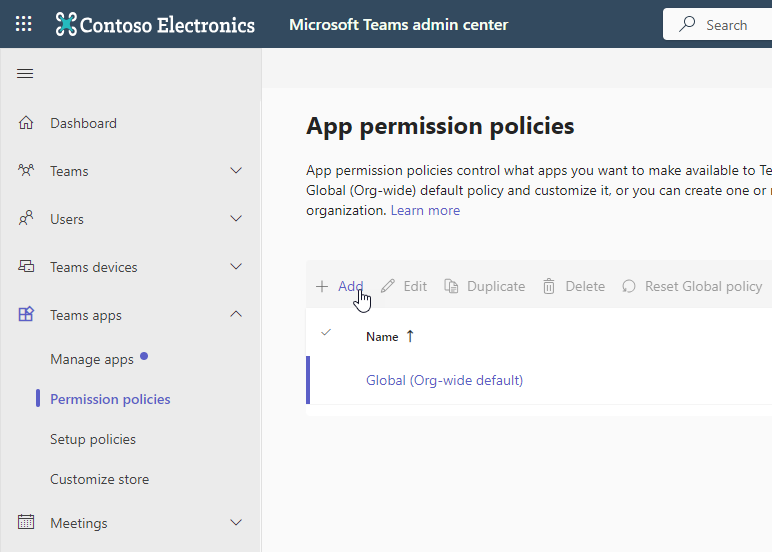
Task: Click the Teams apps icon
Action: (26, 315)
